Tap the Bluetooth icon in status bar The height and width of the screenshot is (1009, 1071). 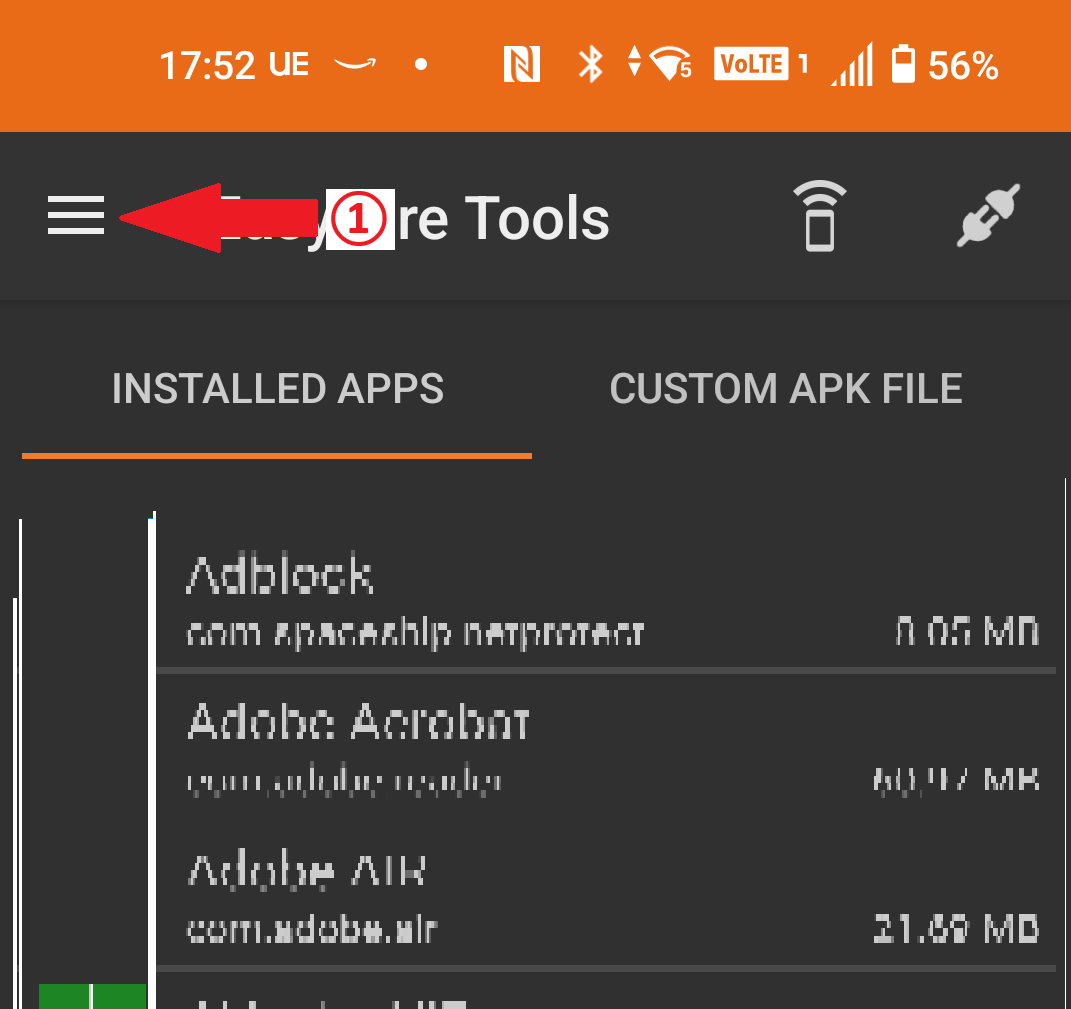pos(590,64)
